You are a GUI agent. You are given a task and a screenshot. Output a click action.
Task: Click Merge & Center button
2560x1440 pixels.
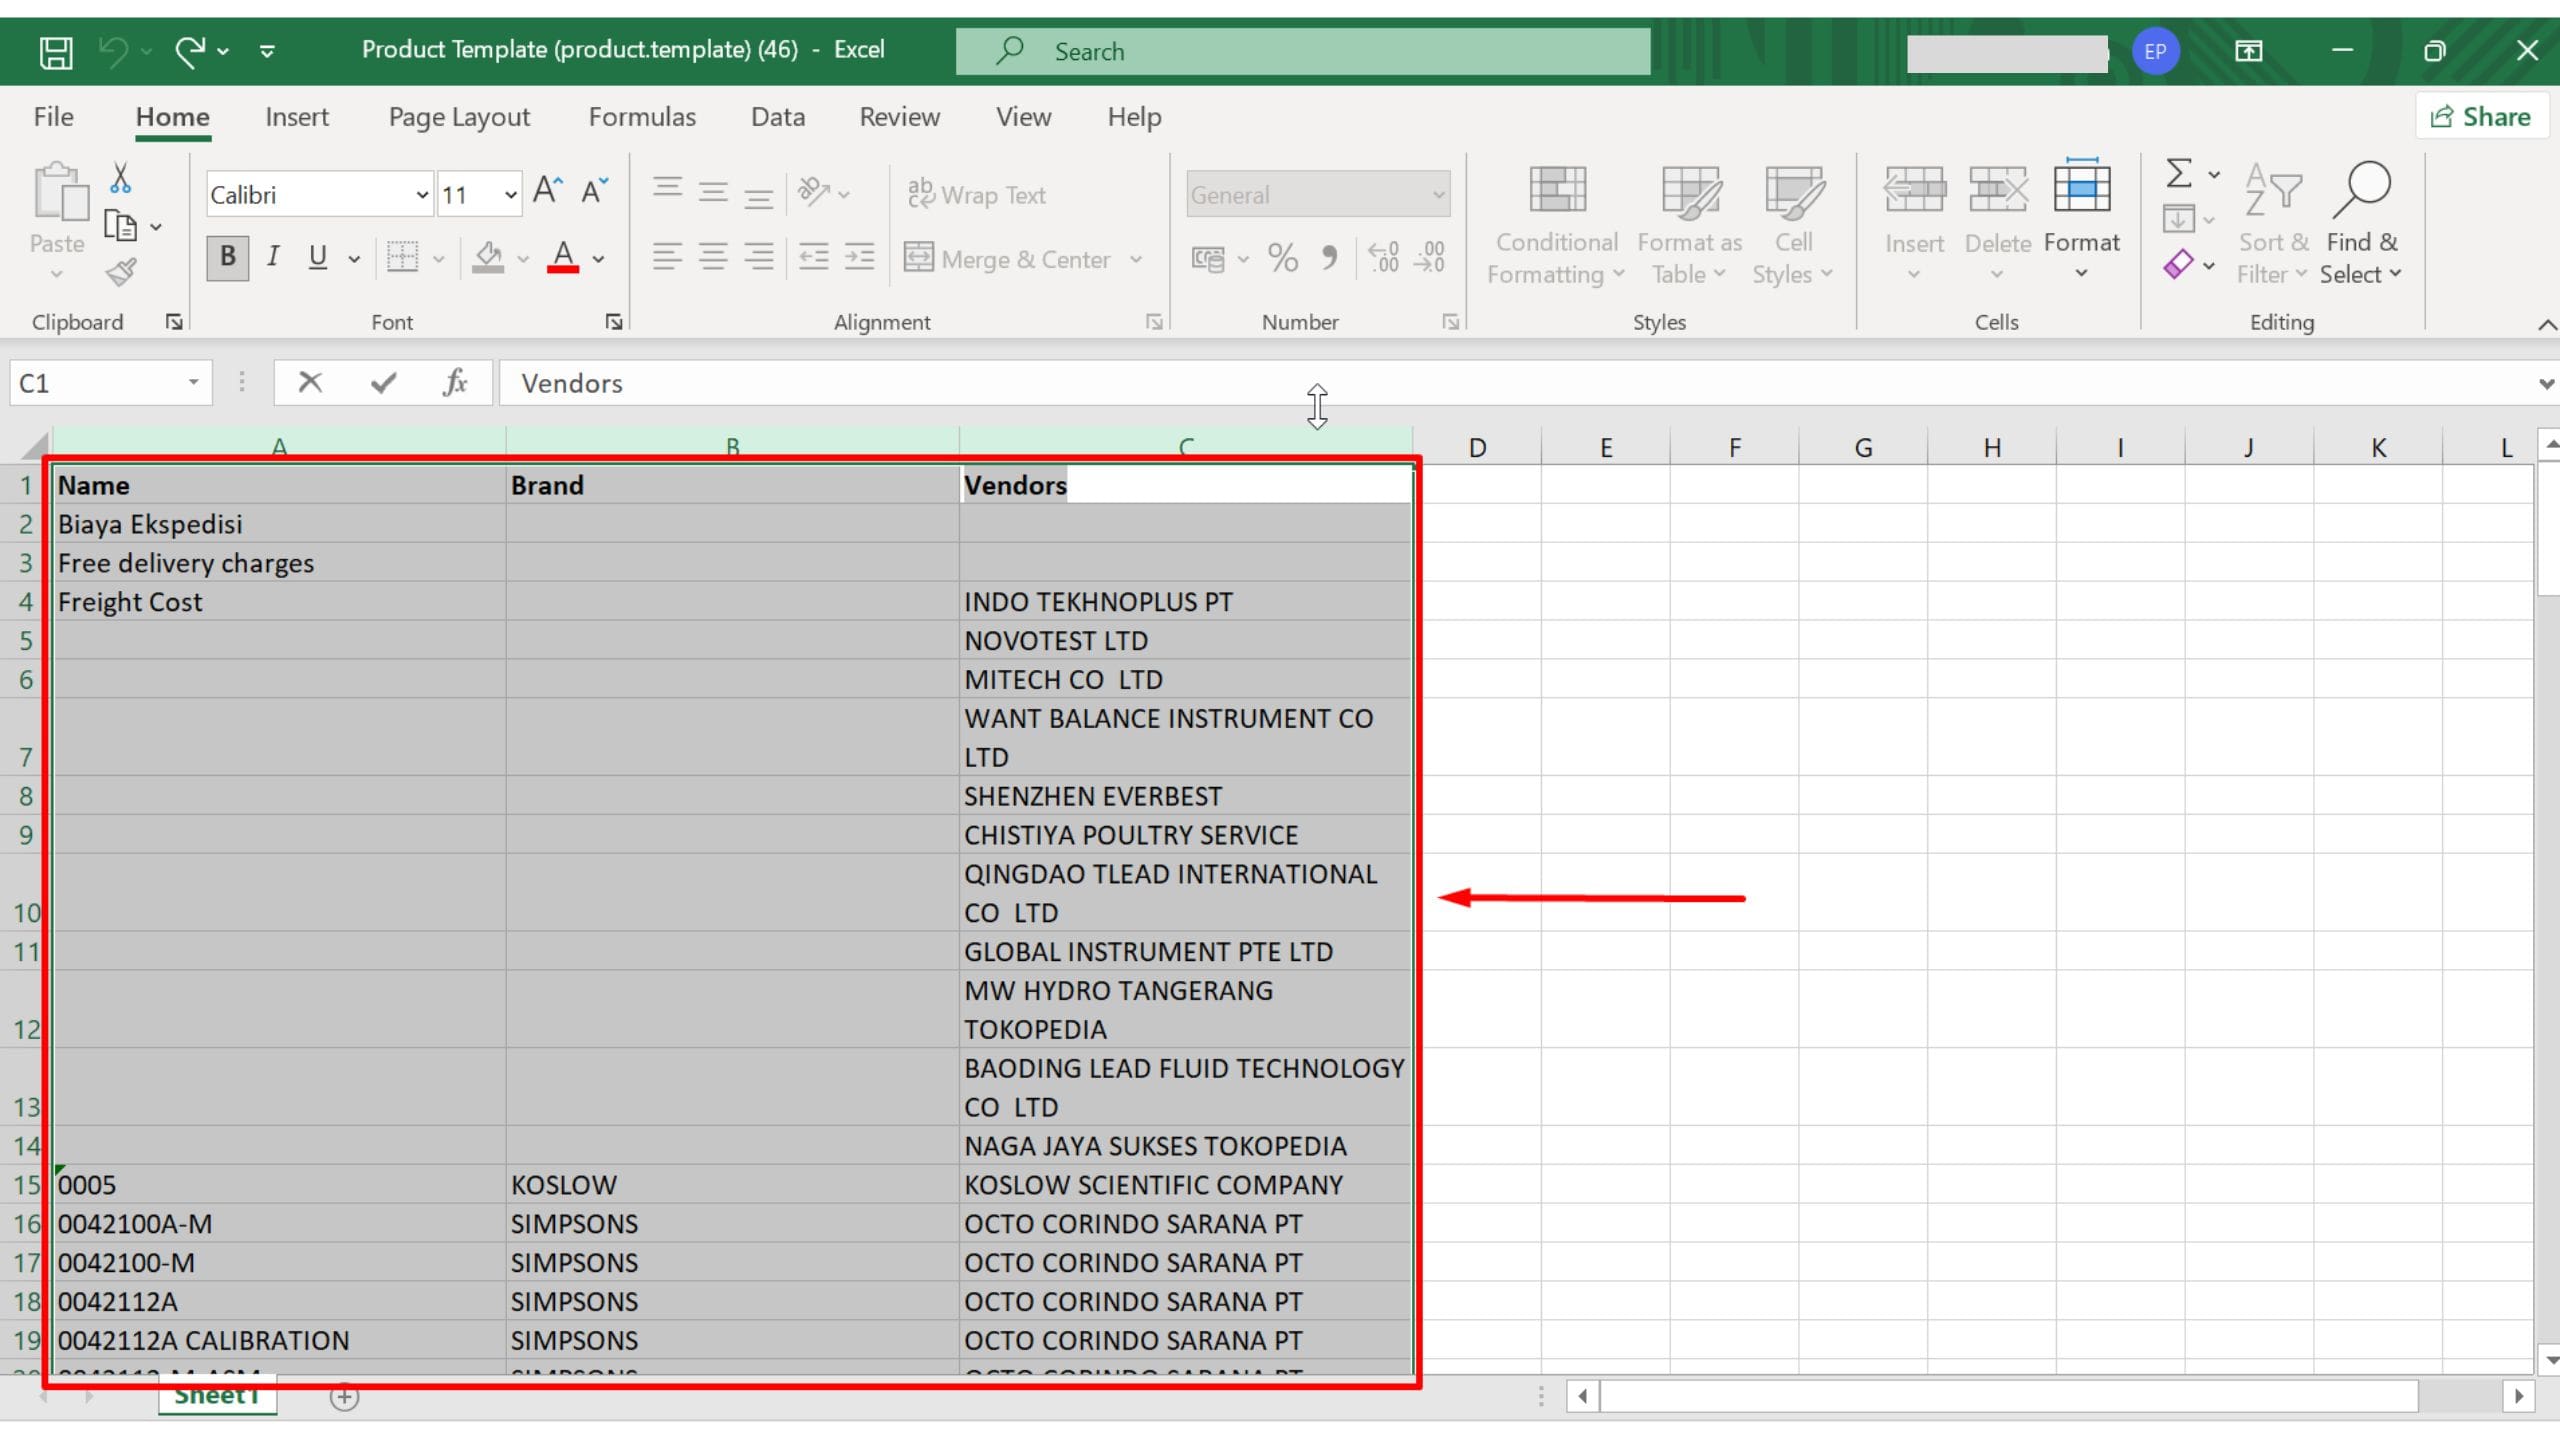pyautogui.click(x=1008, y=259)
